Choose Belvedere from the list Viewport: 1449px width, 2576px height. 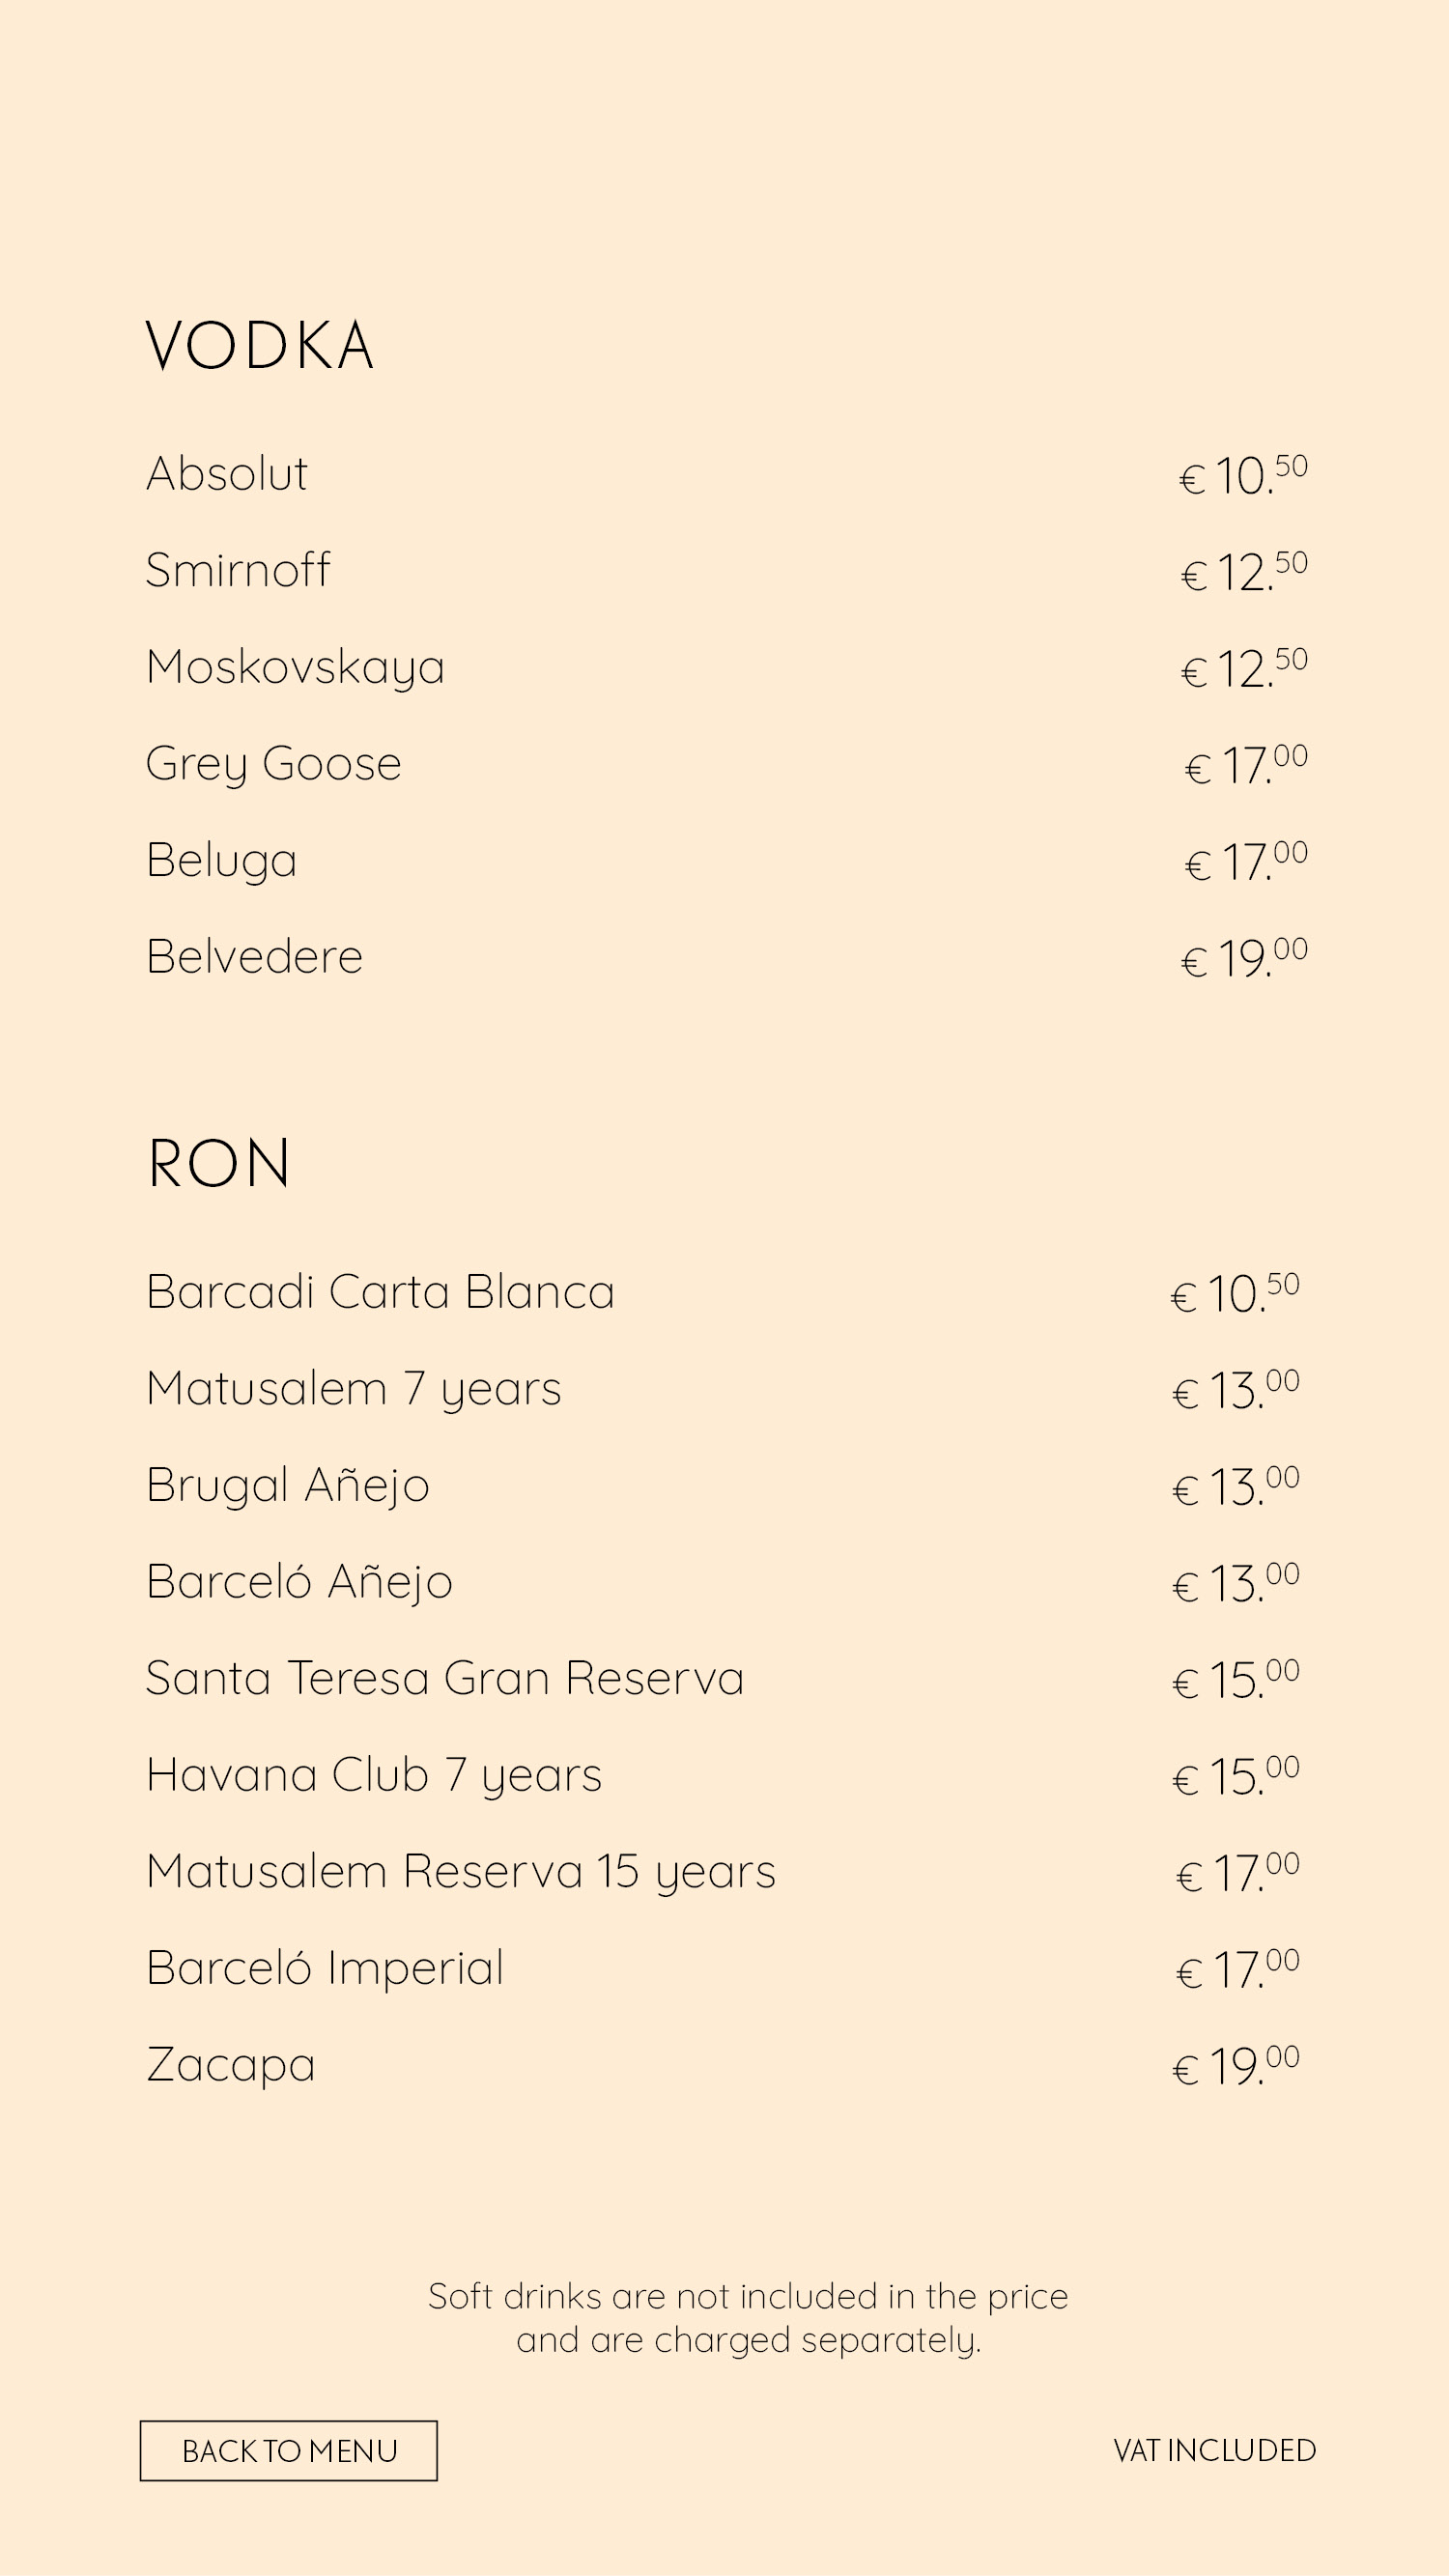pos(255,957)
